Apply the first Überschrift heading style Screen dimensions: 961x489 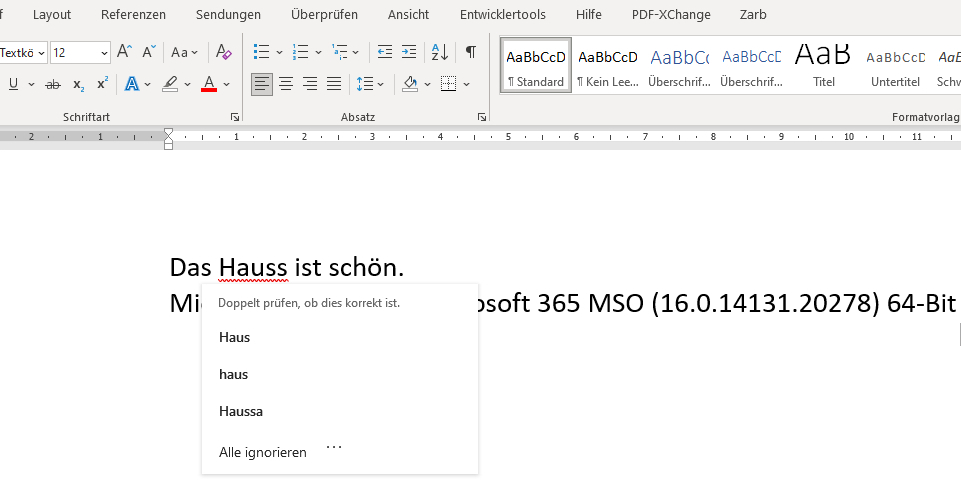coord(680,65)
